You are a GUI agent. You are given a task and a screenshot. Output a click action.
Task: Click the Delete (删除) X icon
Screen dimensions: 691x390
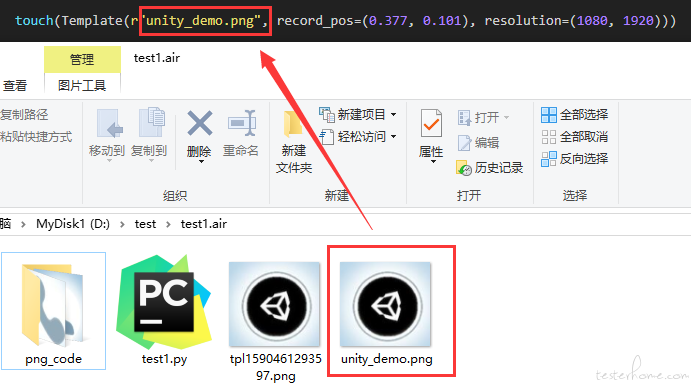click(200, 123)
